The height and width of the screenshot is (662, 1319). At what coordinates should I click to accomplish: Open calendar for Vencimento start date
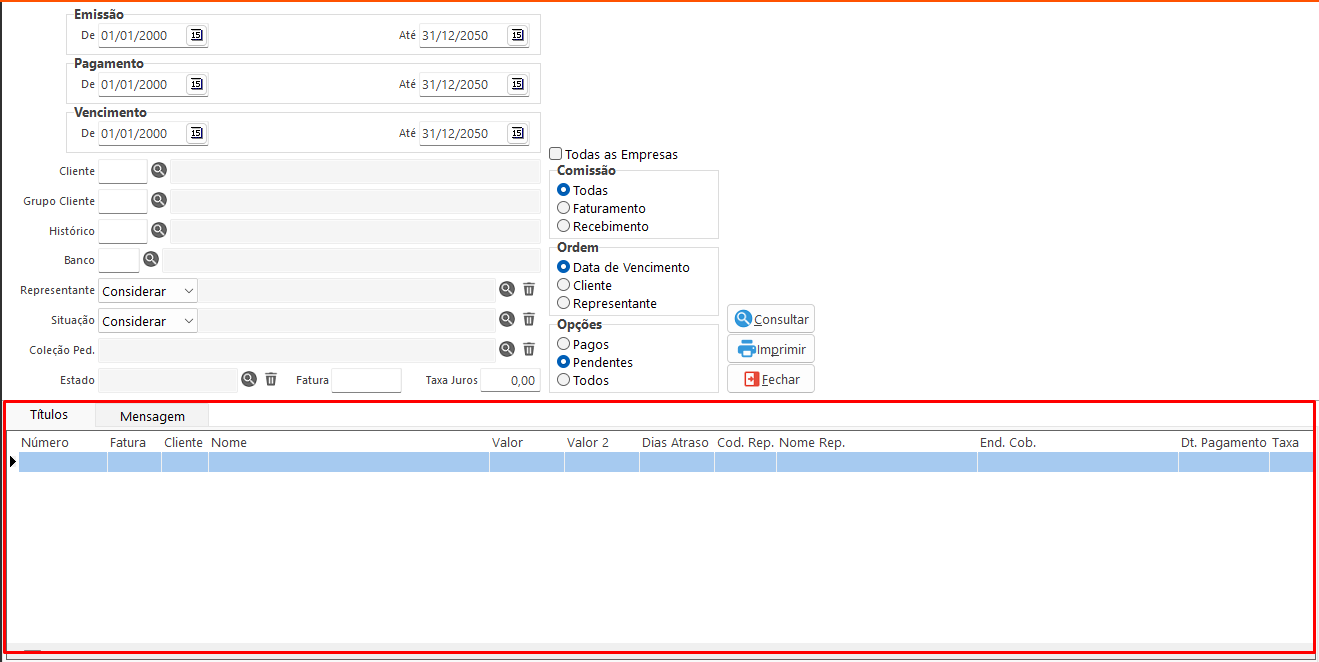196,134
